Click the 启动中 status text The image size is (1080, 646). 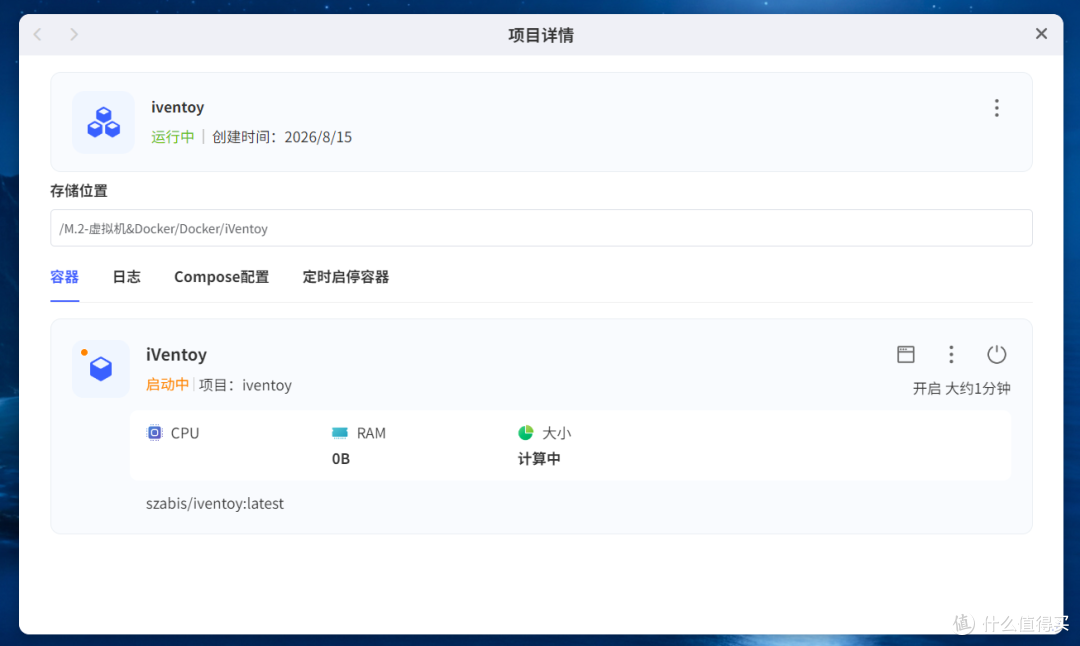tap(167, 384)
